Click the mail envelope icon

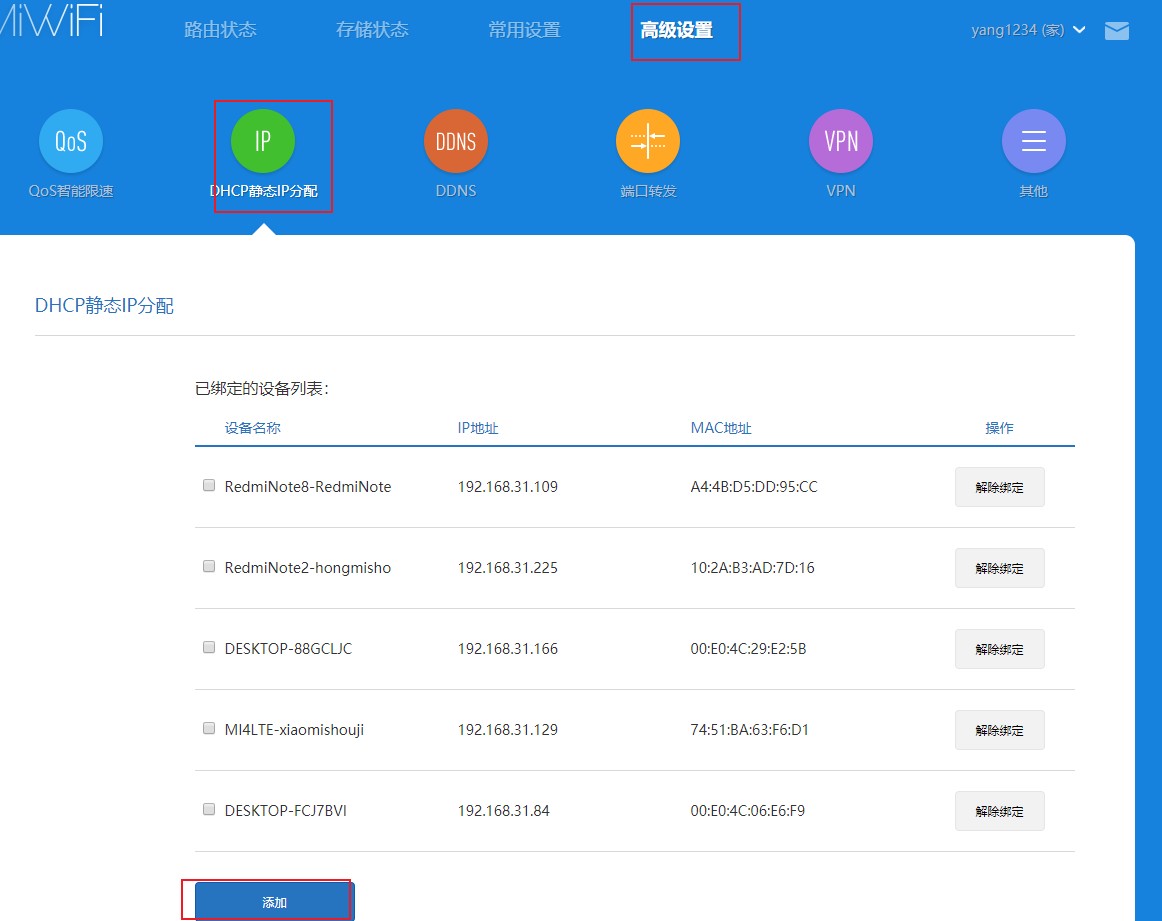tap(1116, 31)
